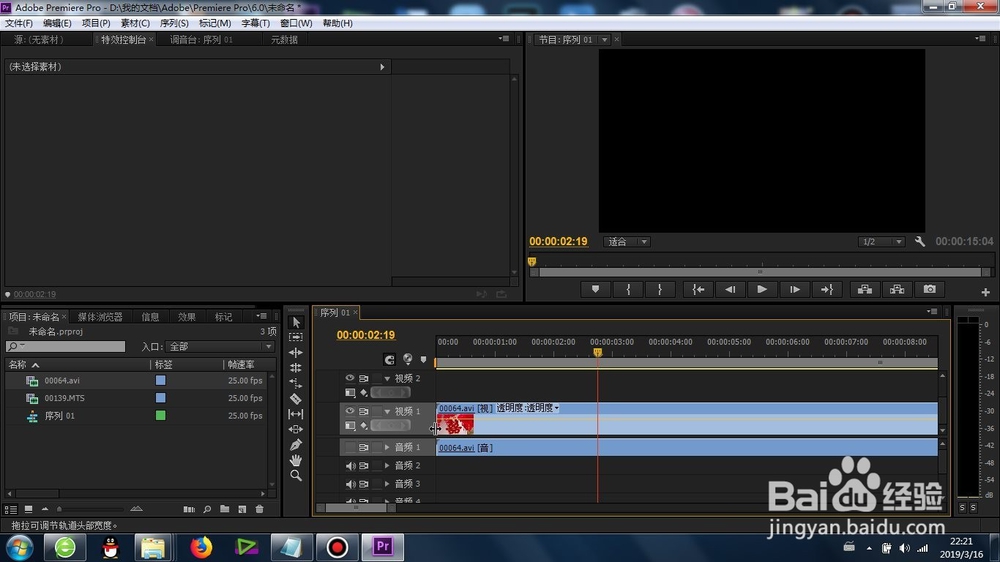Expand the 音频 1 track
Image resolution: width=1000 pixels, height=562 pixels.
(x=387, y=447)
